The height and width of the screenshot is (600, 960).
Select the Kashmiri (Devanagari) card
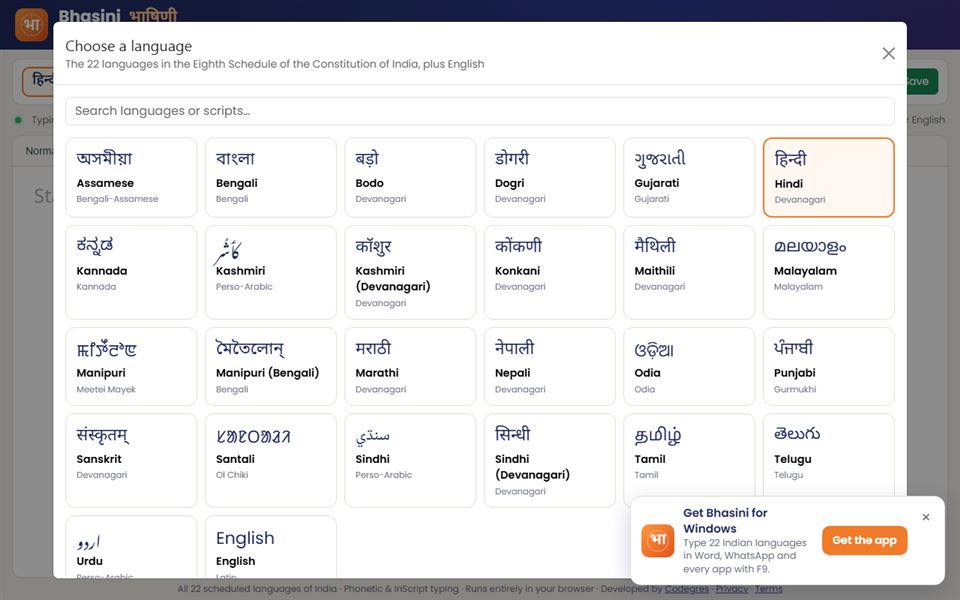pos(410,272)
